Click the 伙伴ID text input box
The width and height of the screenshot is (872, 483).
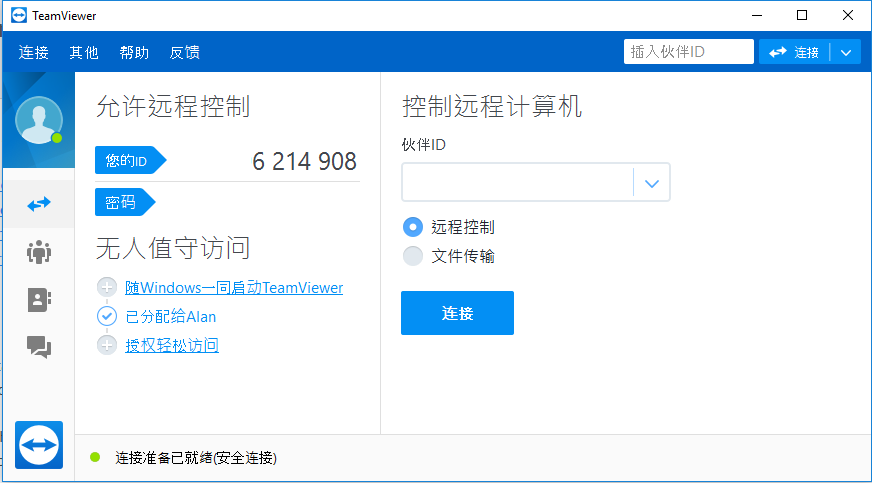pyautogui.click(x=517, y=183)
